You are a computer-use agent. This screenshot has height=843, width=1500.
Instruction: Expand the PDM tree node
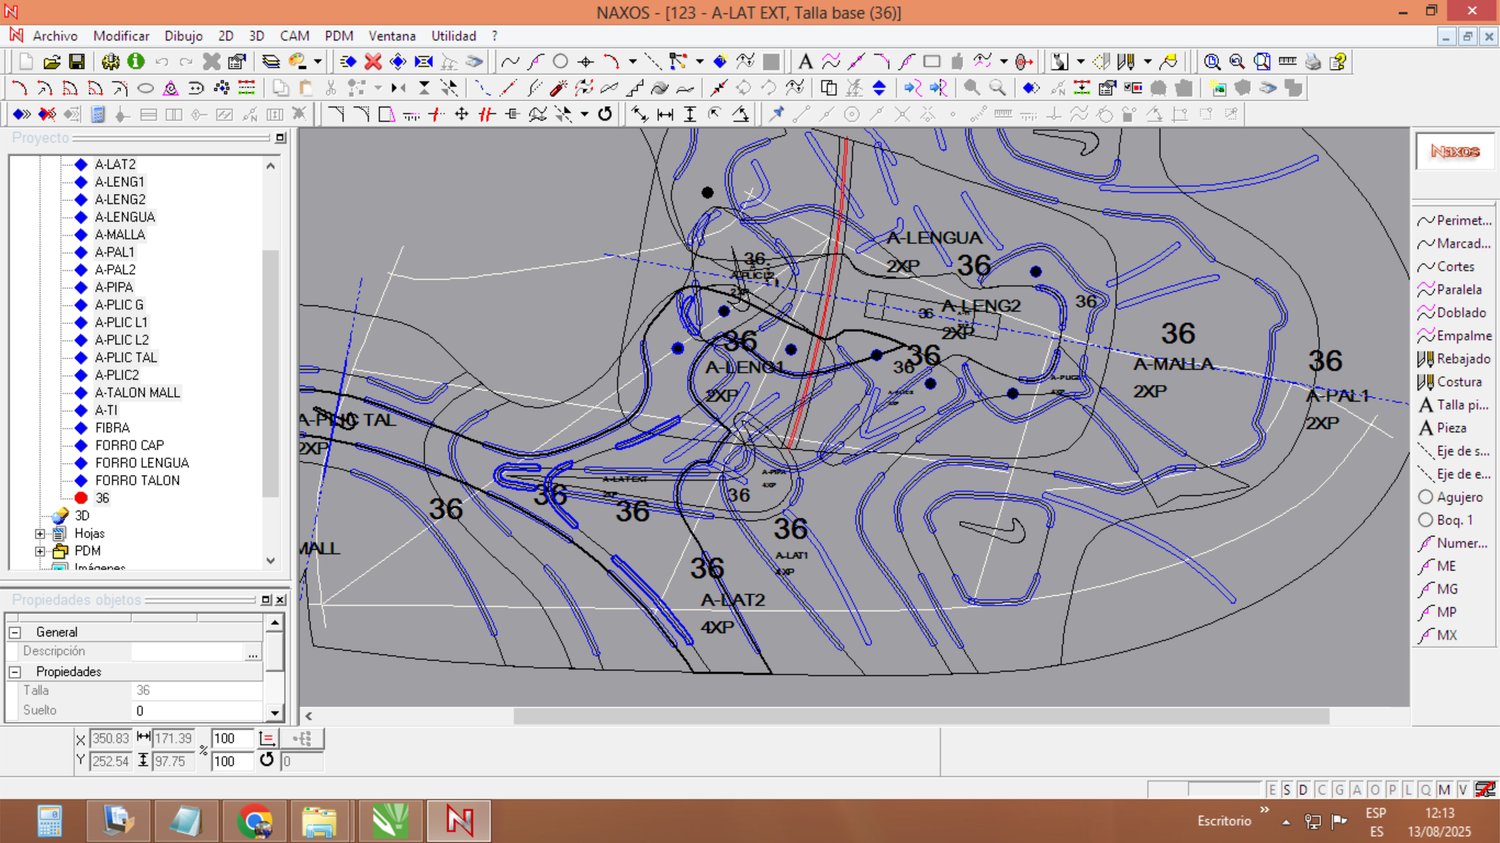(x=40, y=551)
